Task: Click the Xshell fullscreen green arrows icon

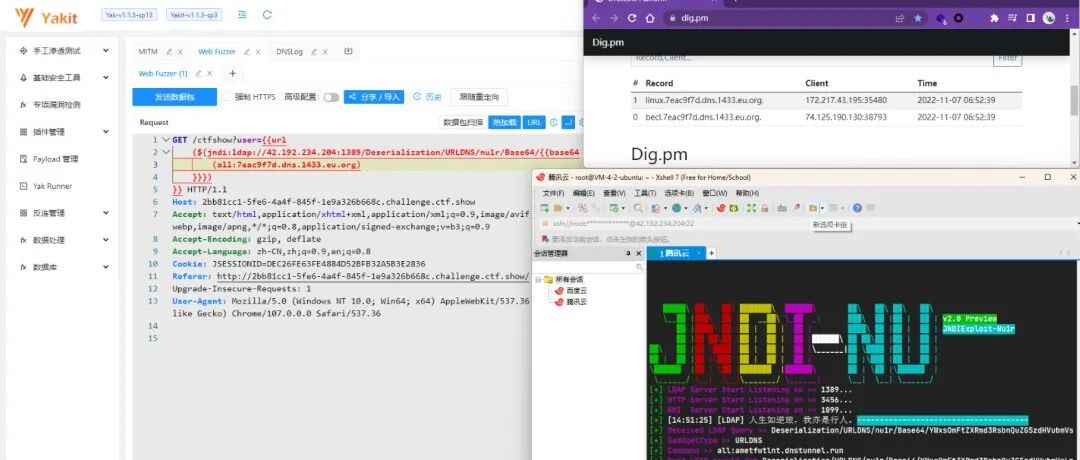Action: 751,208
